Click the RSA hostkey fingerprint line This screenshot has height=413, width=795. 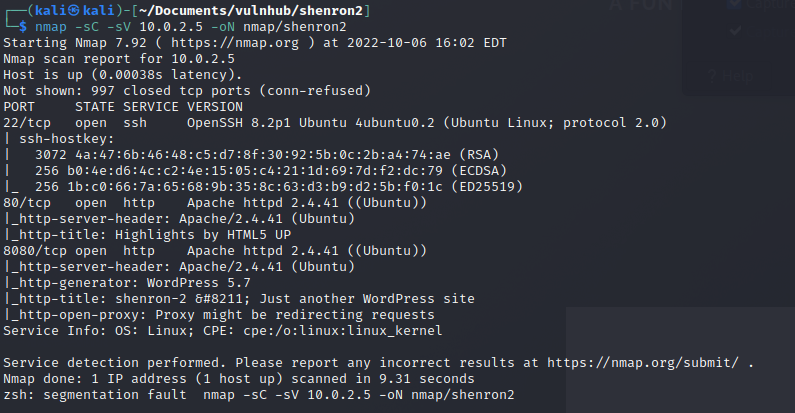click(267, 155)
